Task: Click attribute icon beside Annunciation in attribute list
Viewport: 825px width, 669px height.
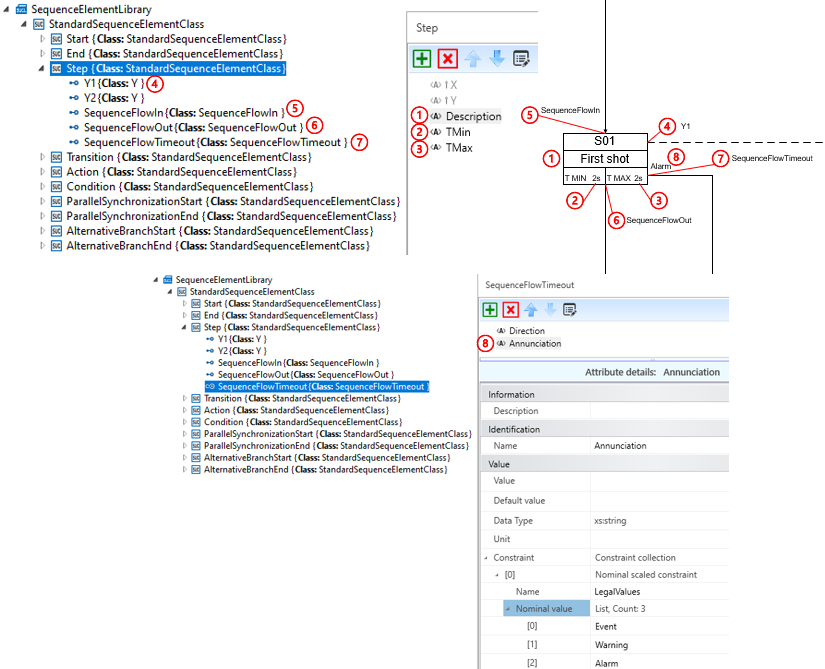Action: pyautogui.click(x=501, y=343)
